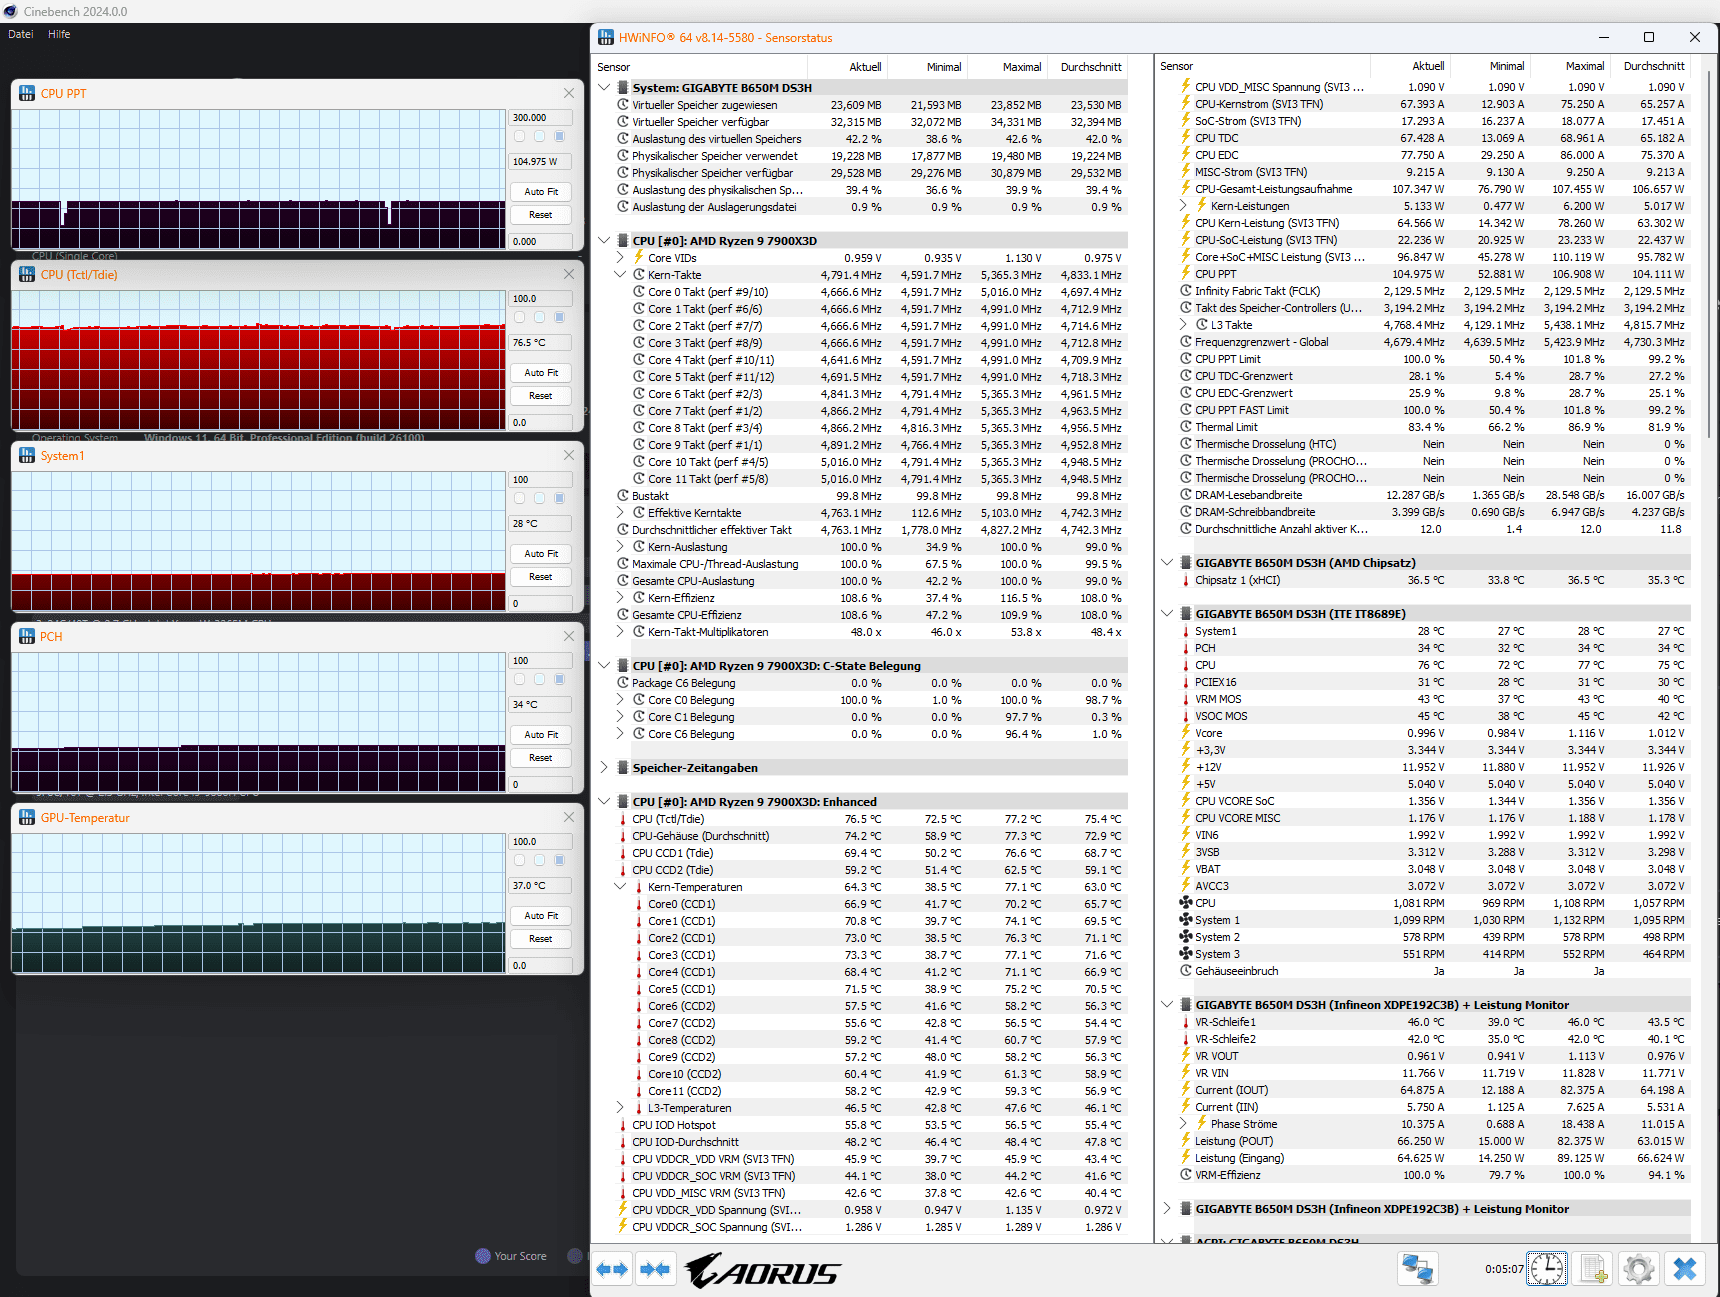This screenshot has width=1720, height=1297.
Task: Click the chip icon of System: GIGABYTE B650M DS3H
Action: pos(623,88)
